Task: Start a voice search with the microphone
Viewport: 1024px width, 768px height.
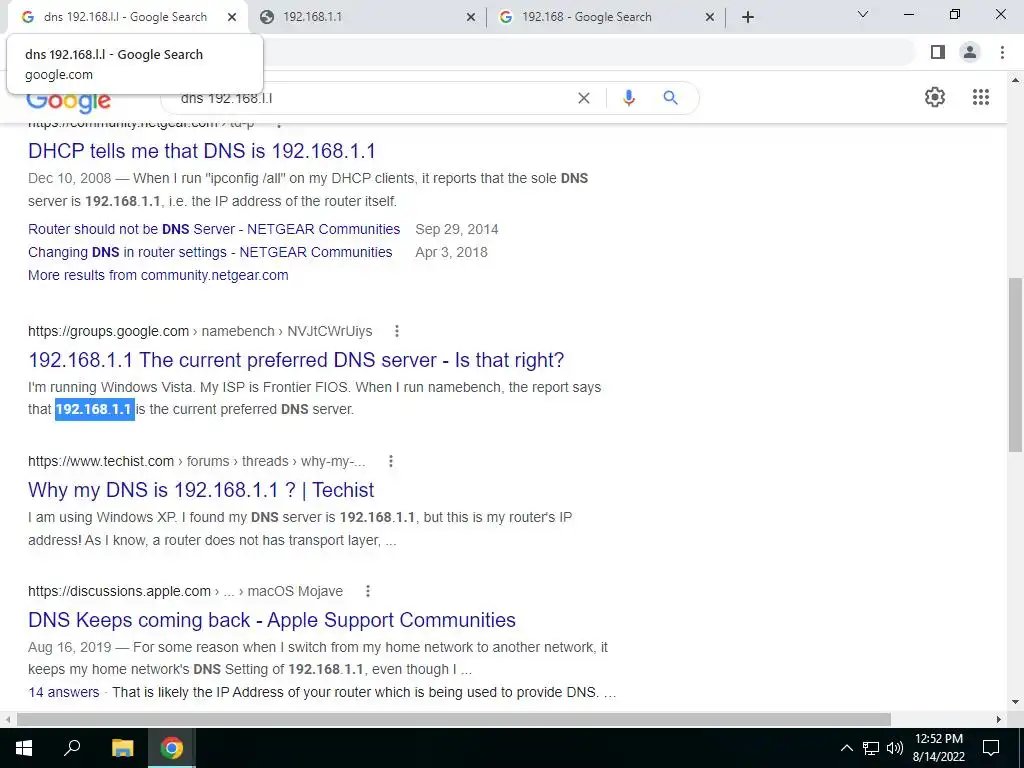Action: pyautogui.click(x=629, y=98)
